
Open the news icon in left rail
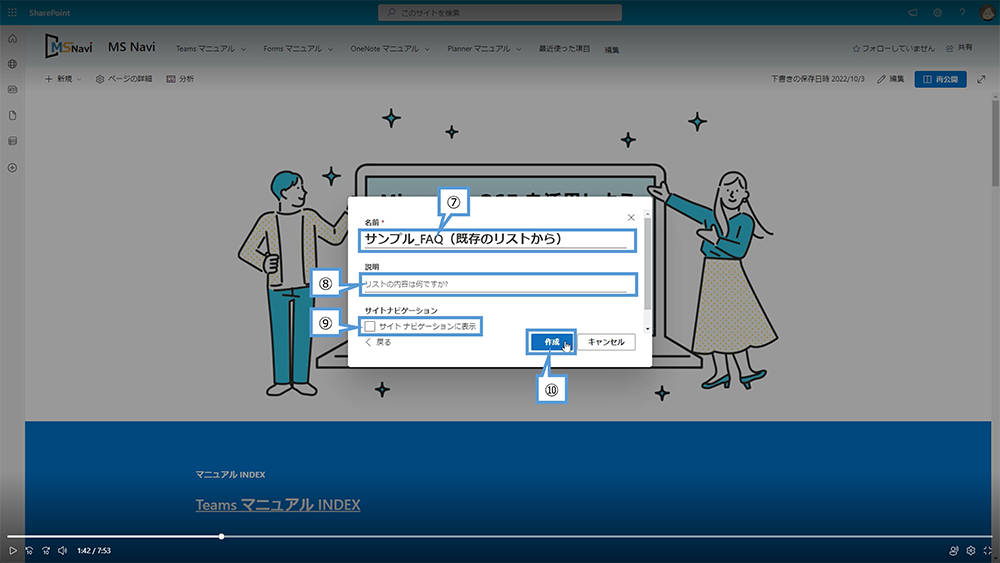12,90
